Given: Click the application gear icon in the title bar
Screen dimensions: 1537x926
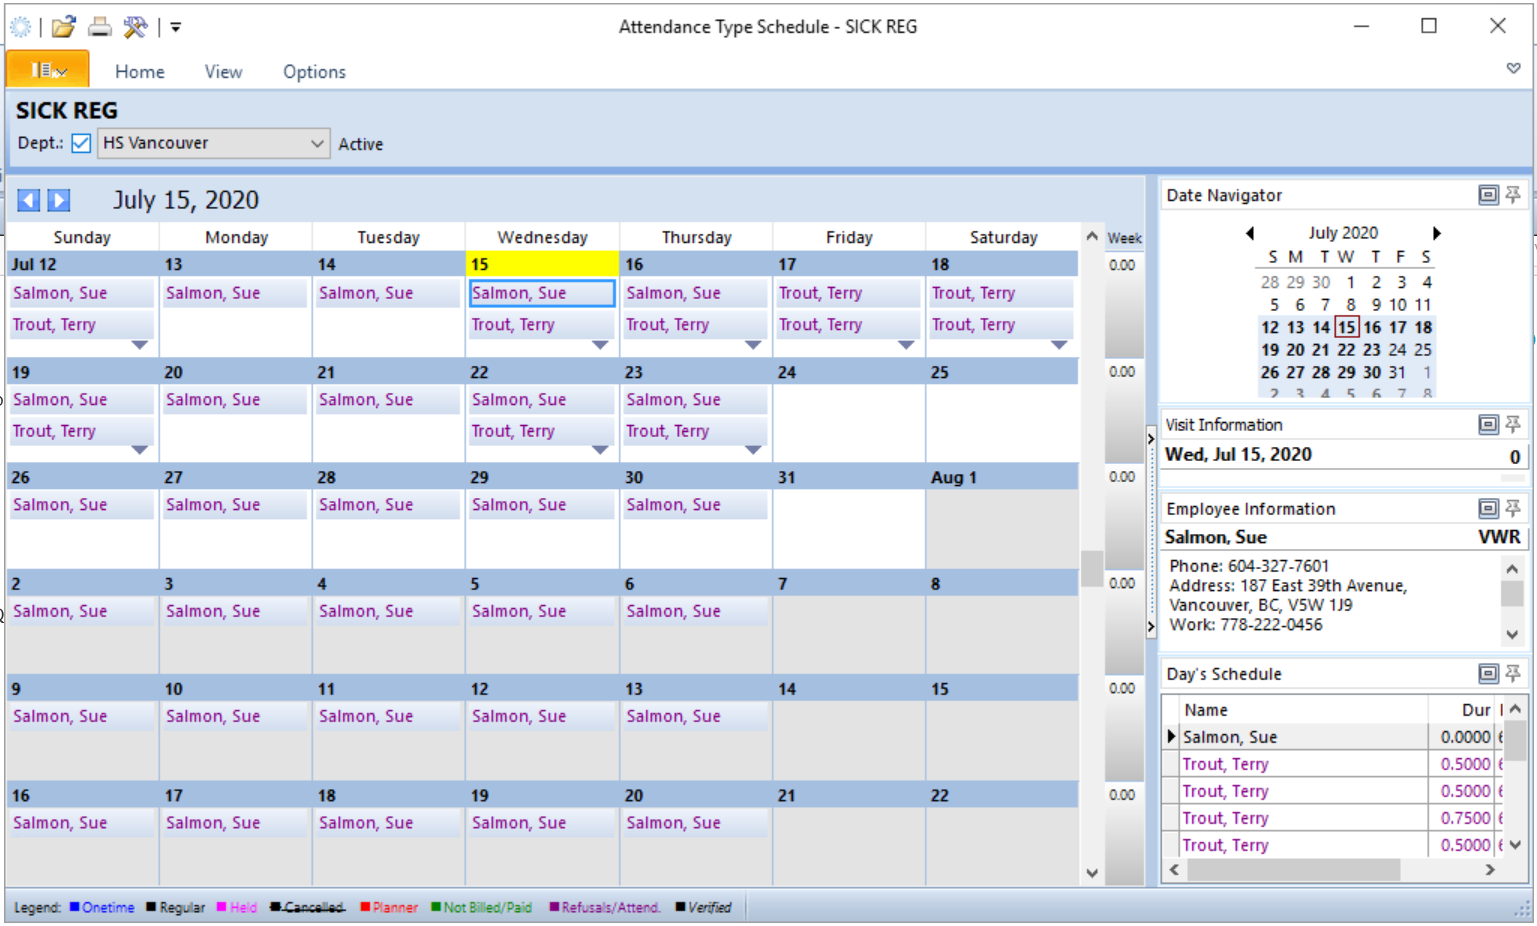Looking at the screenshot, I should click(x=21, y=27).
